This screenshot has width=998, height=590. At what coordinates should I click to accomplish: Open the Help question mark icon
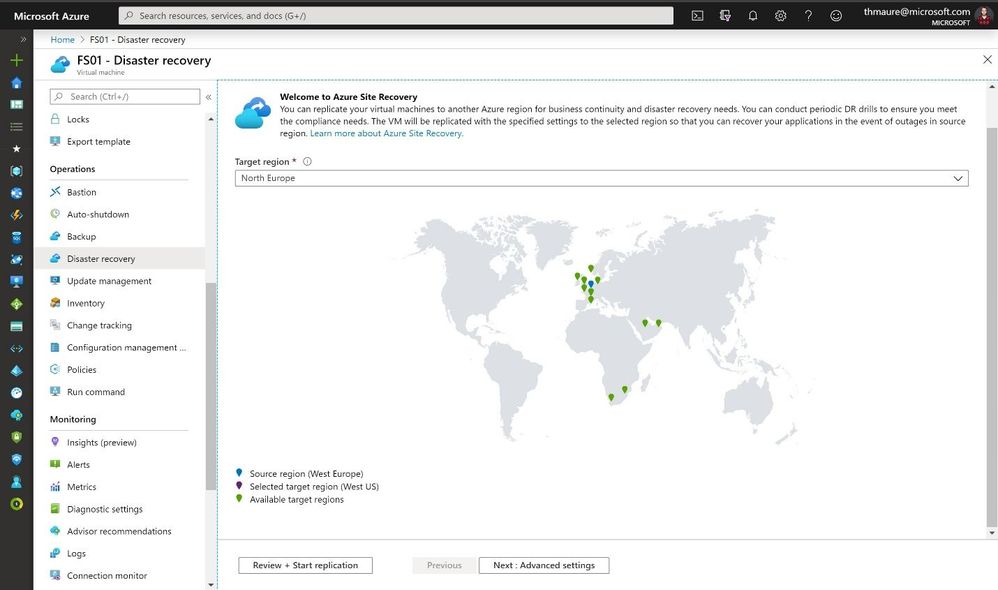coord(808,16)
